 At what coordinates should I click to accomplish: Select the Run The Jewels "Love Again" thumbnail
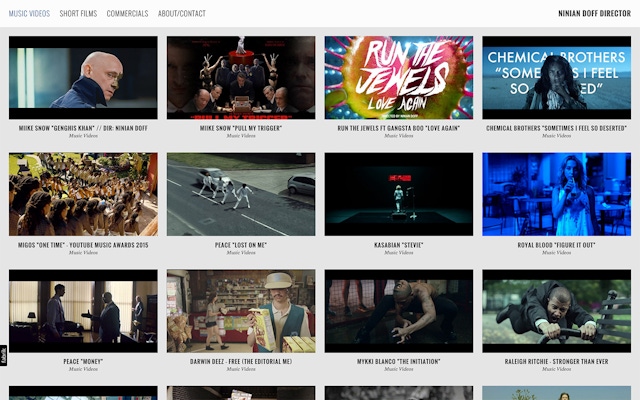[x=399, y=78]
